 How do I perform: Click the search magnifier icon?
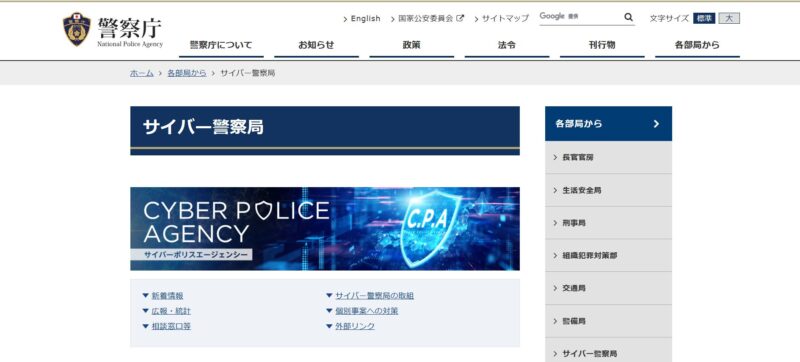(x=628, y=17)
